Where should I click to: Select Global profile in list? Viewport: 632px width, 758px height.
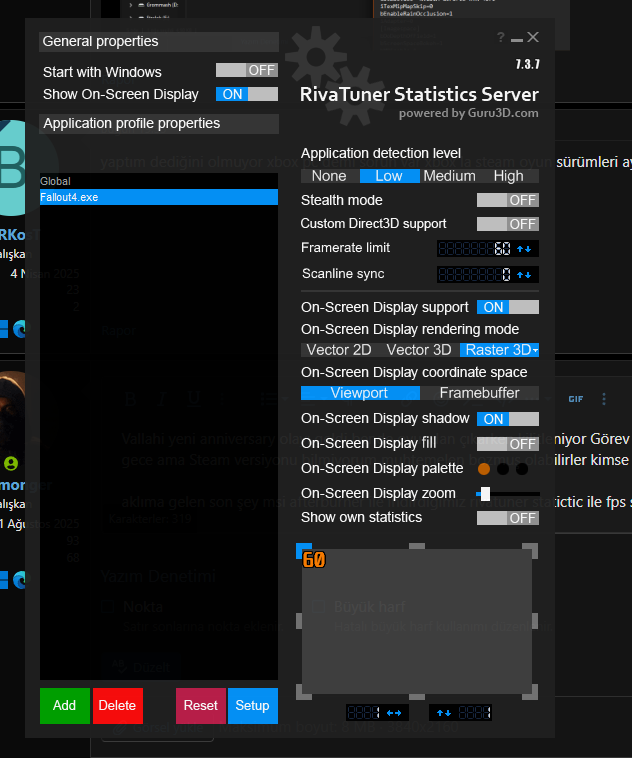[x=159, y=181]
